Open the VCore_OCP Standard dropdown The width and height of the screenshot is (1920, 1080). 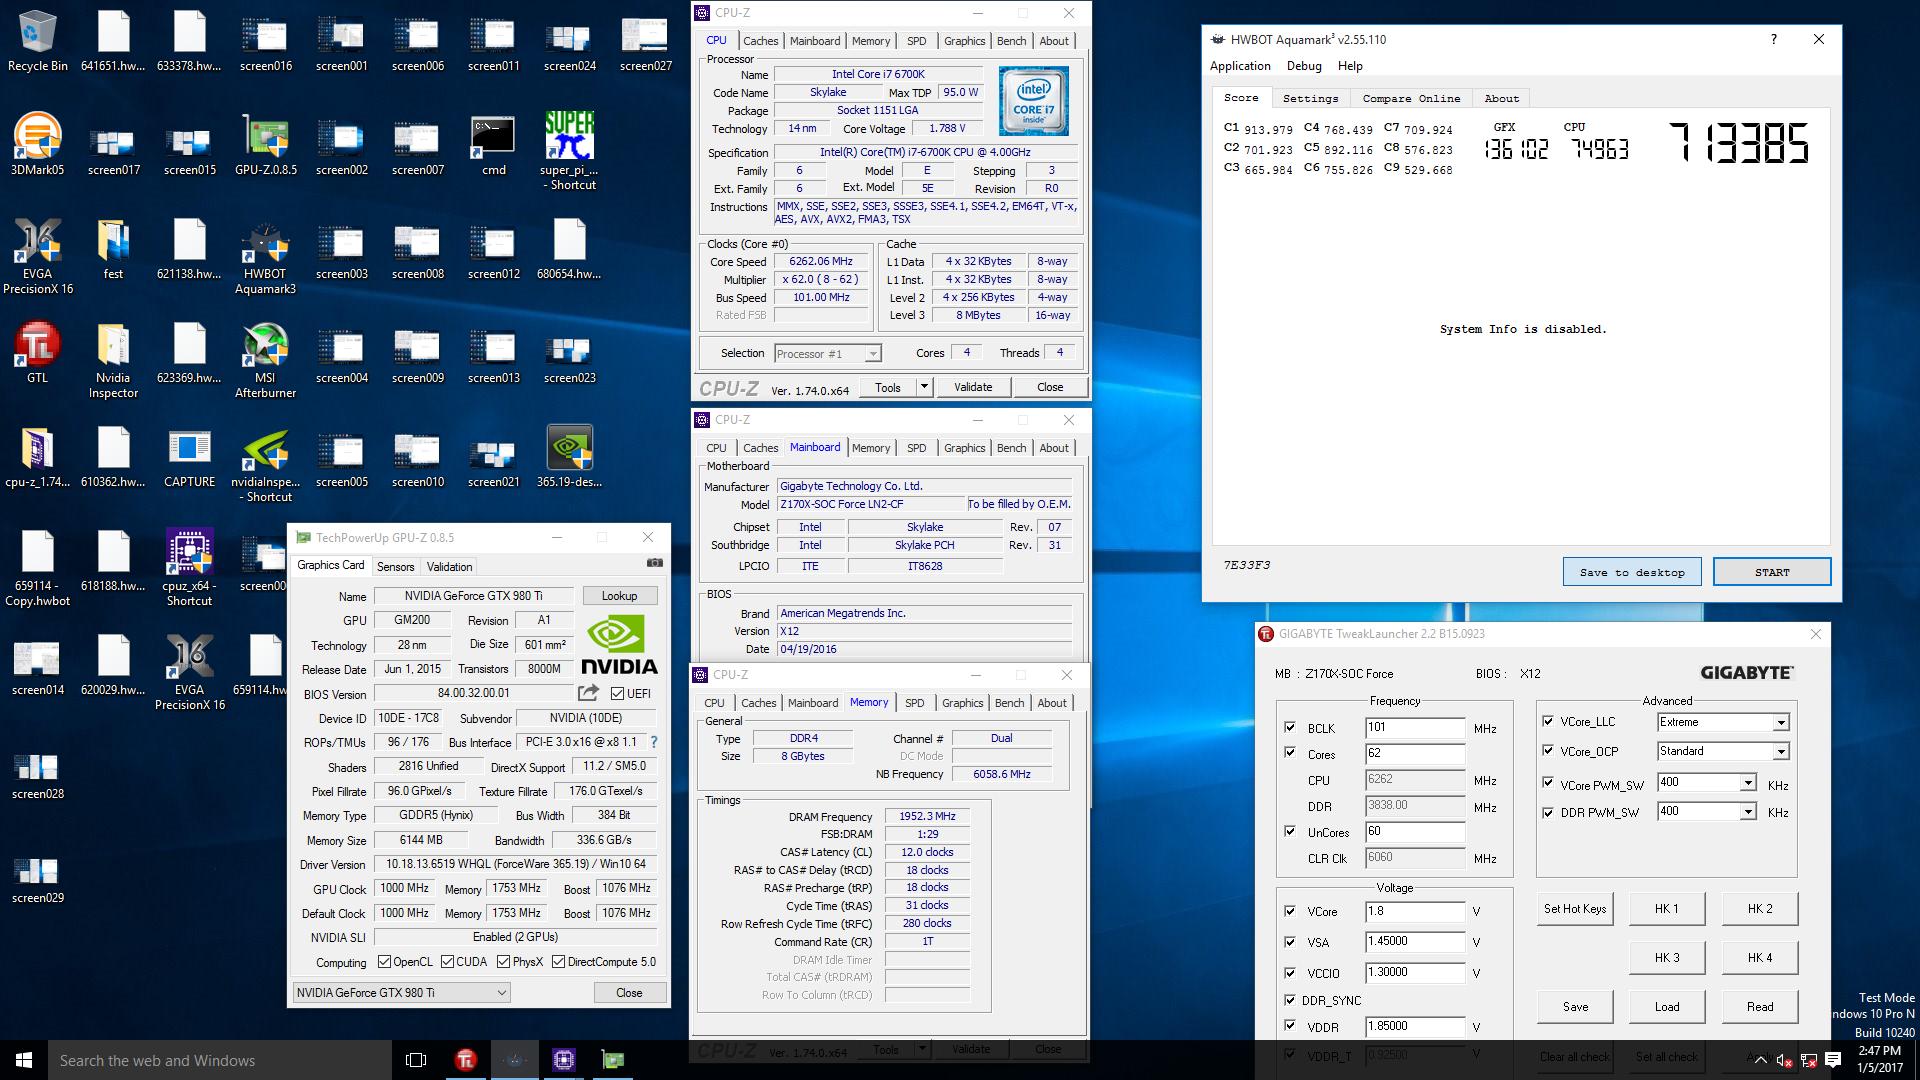[x=1722, y=751]
